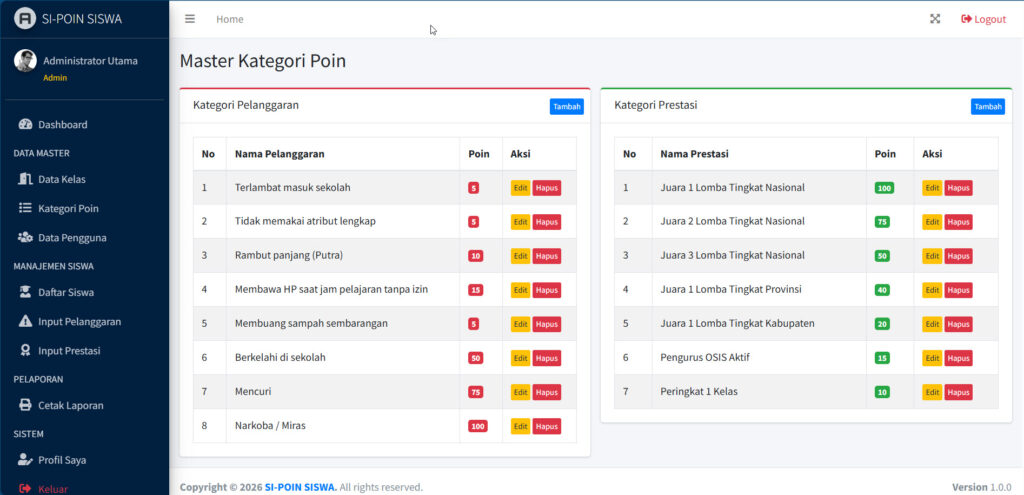Click the hamburger sidebar toggle icon

pos(190,19)
